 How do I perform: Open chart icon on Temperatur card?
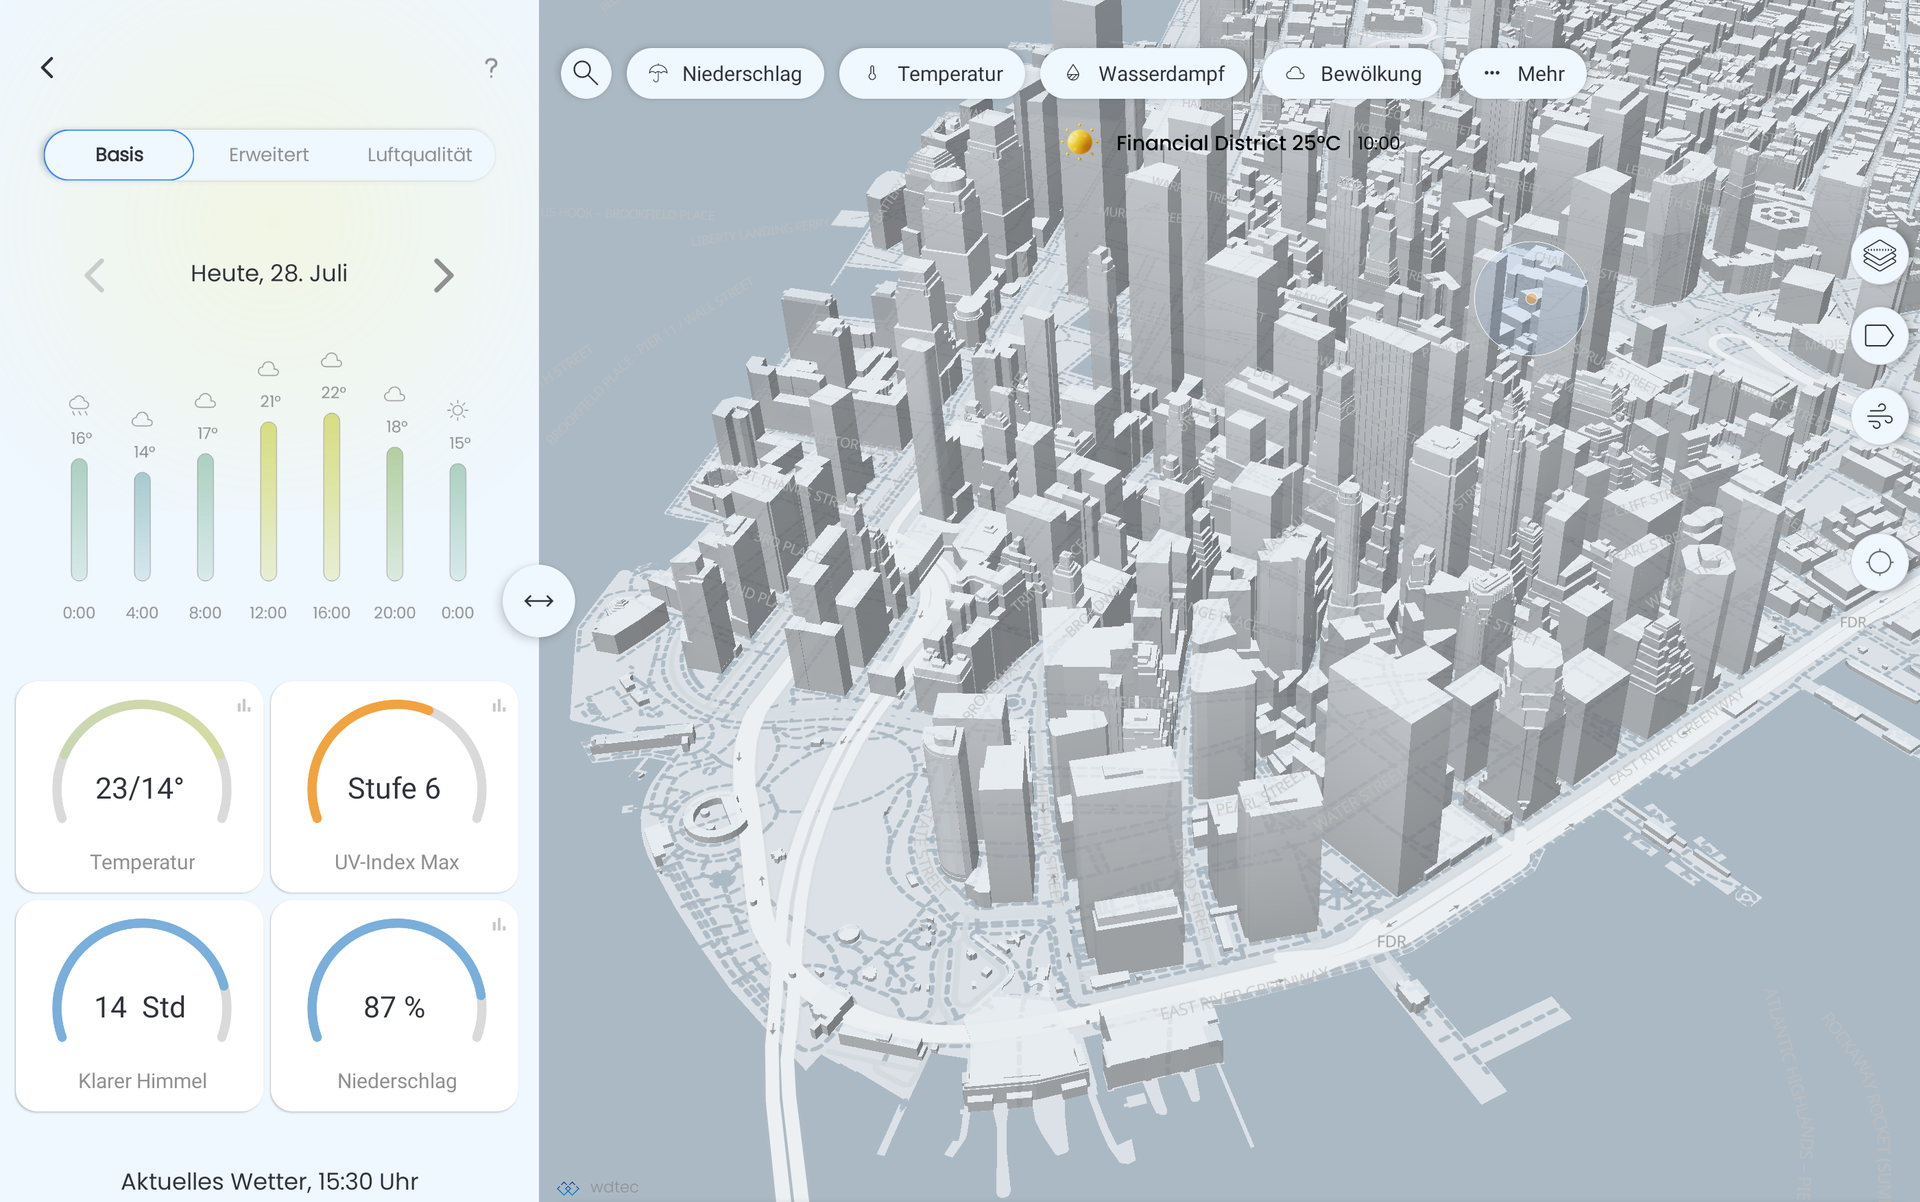(x=243, y=706)
